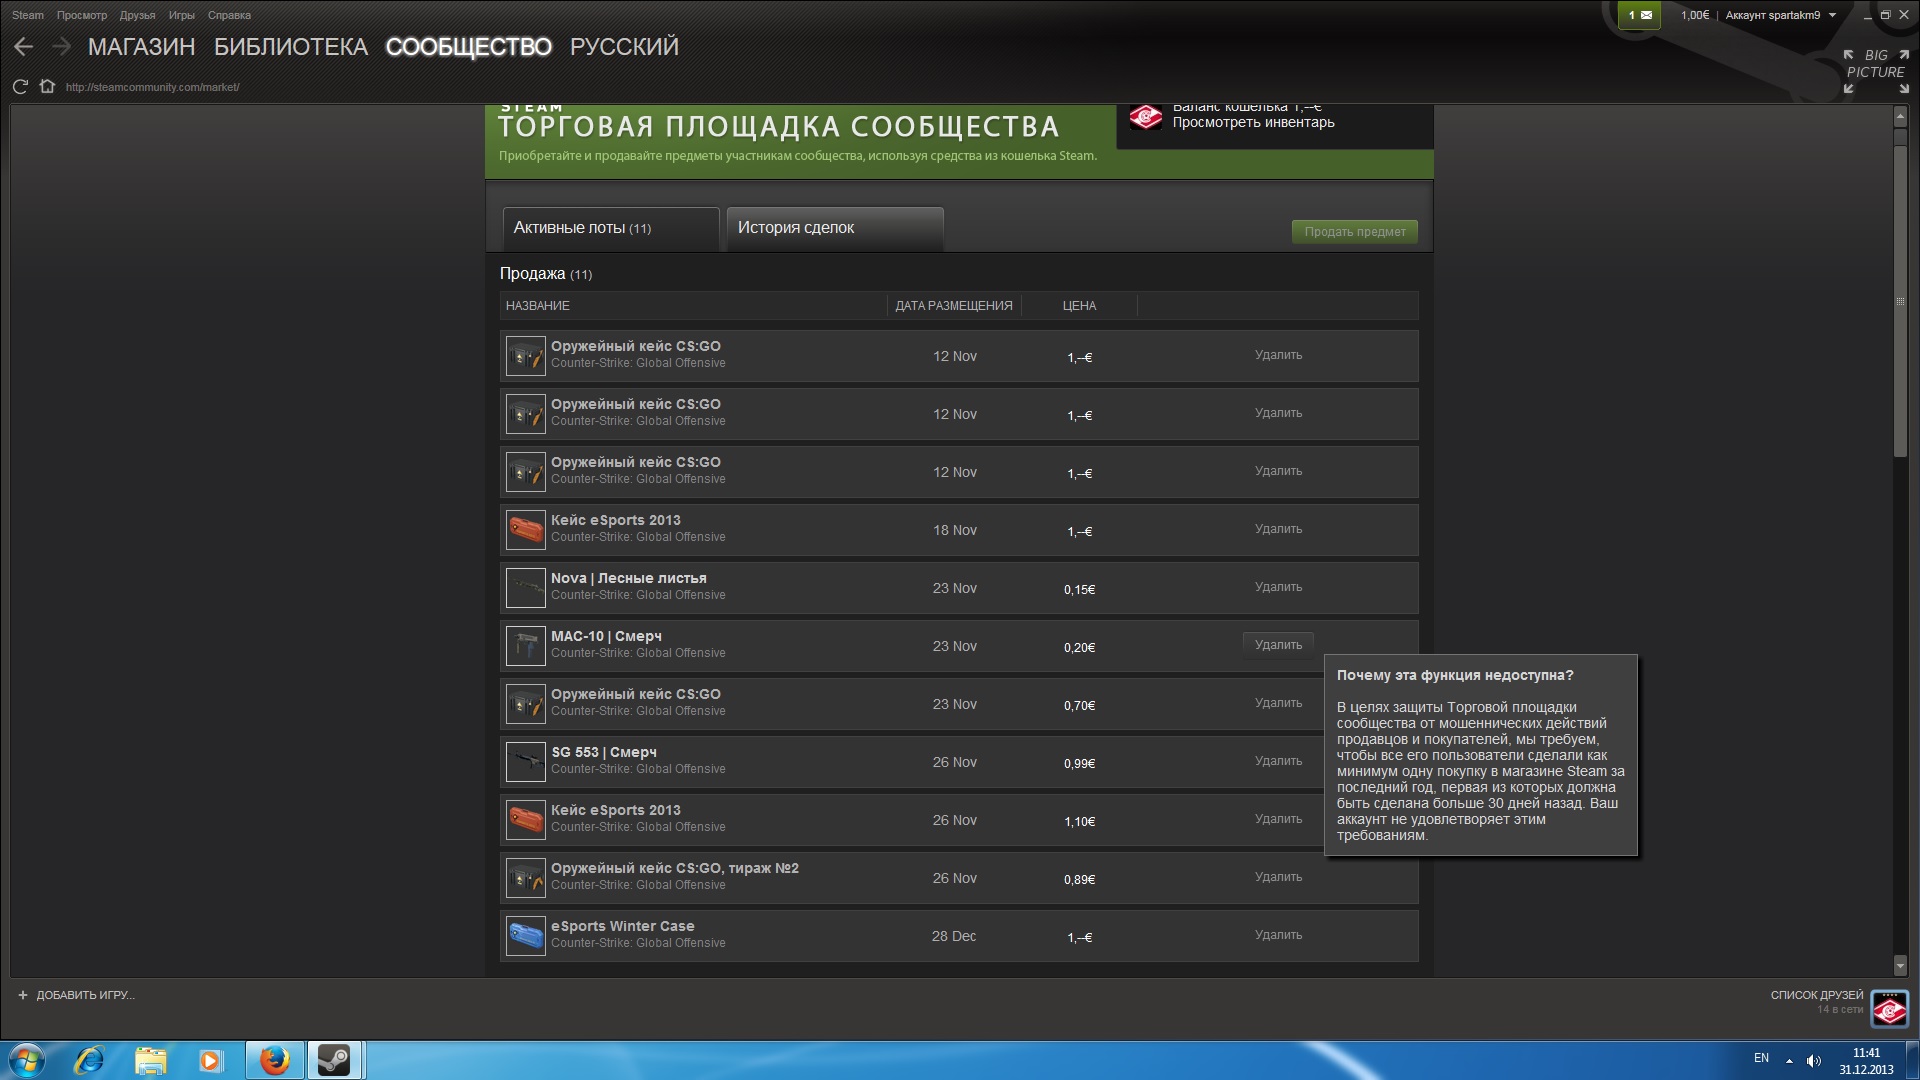Open SG 553 Смерч item thumbnail
This screenshot has width=1920, height=1080.
click(525, 762)
